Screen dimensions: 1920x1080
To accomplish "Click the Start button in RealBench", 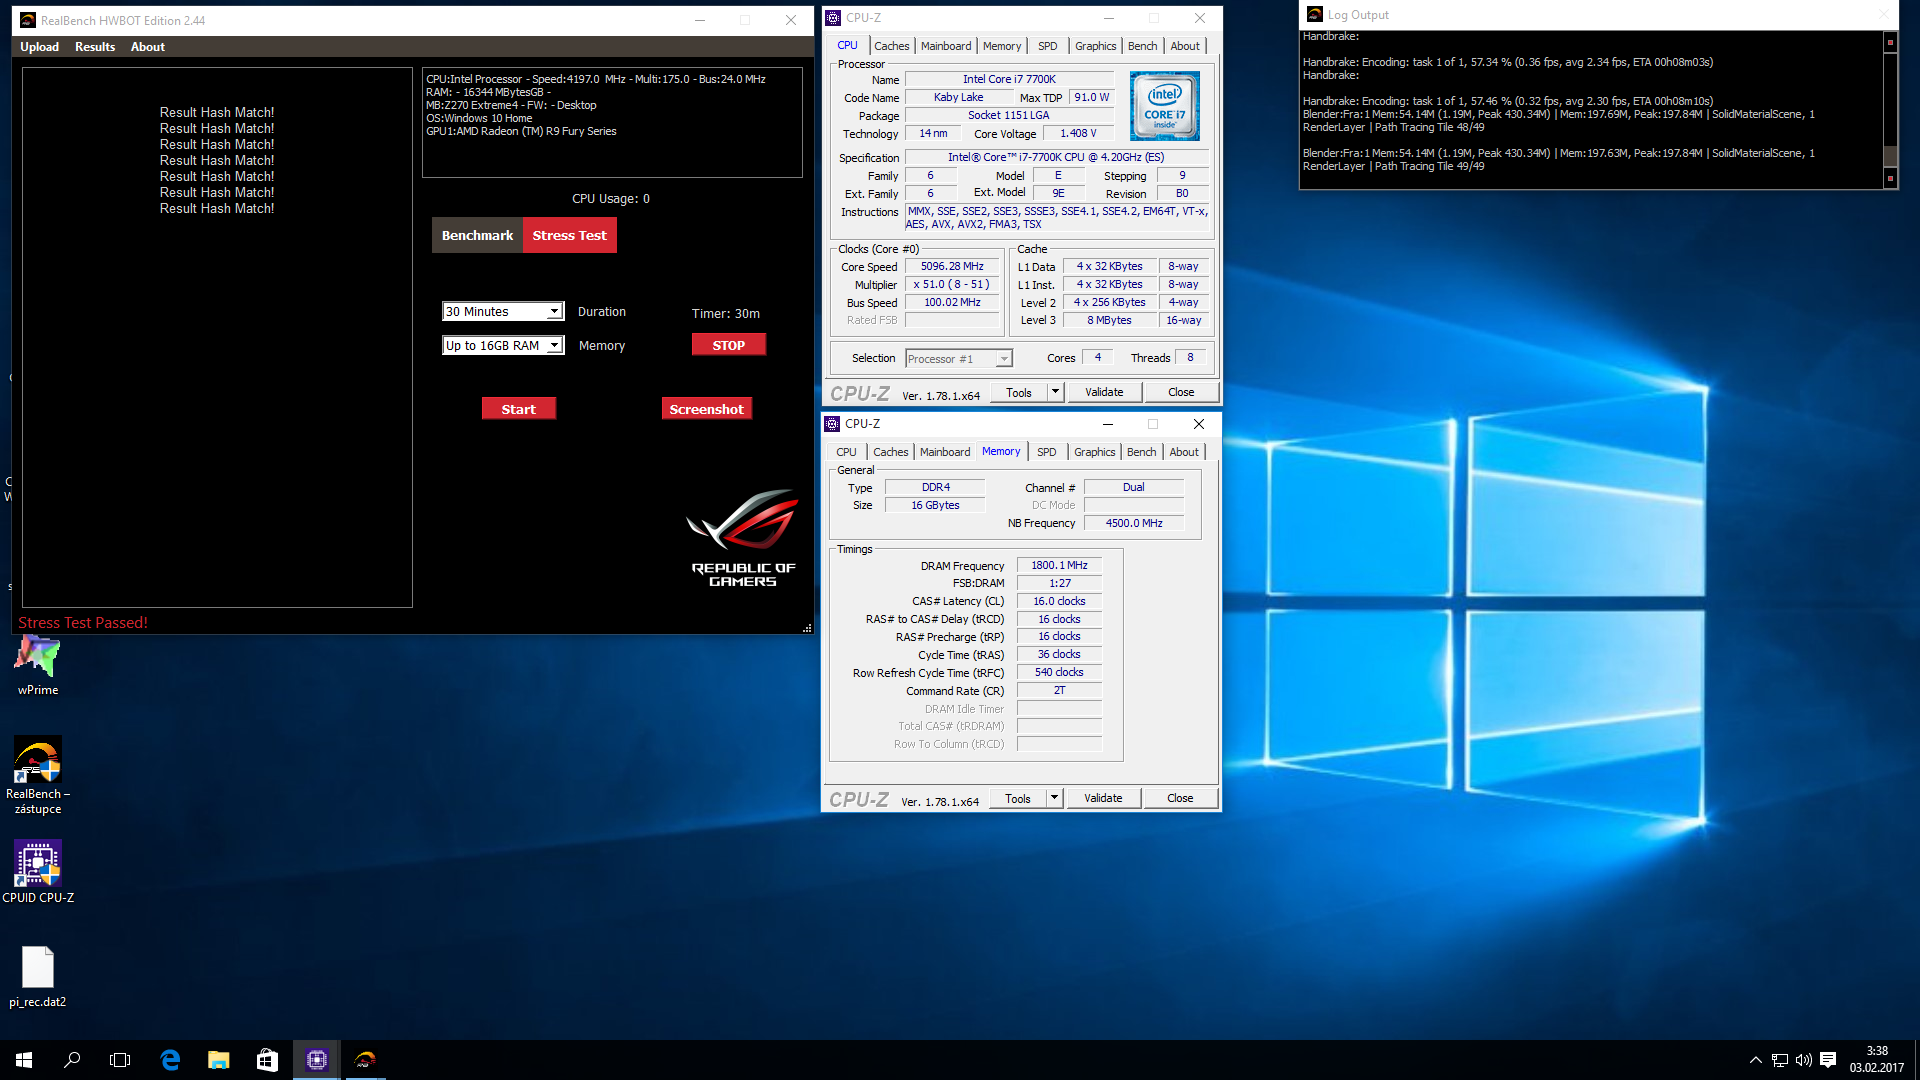I will point(518,409).
